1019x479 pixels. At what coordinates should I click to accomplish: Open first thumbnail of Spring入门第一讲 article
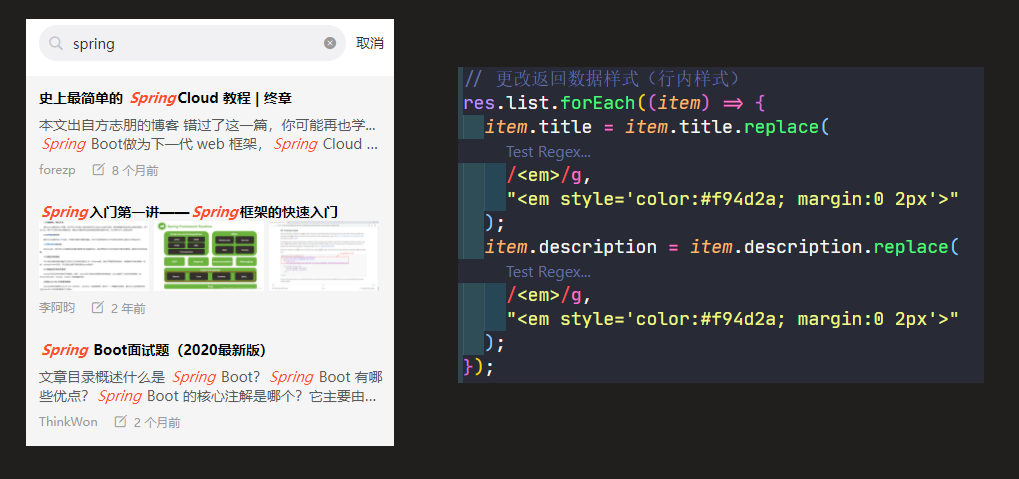pyautogui.click(x=94, y=255)
